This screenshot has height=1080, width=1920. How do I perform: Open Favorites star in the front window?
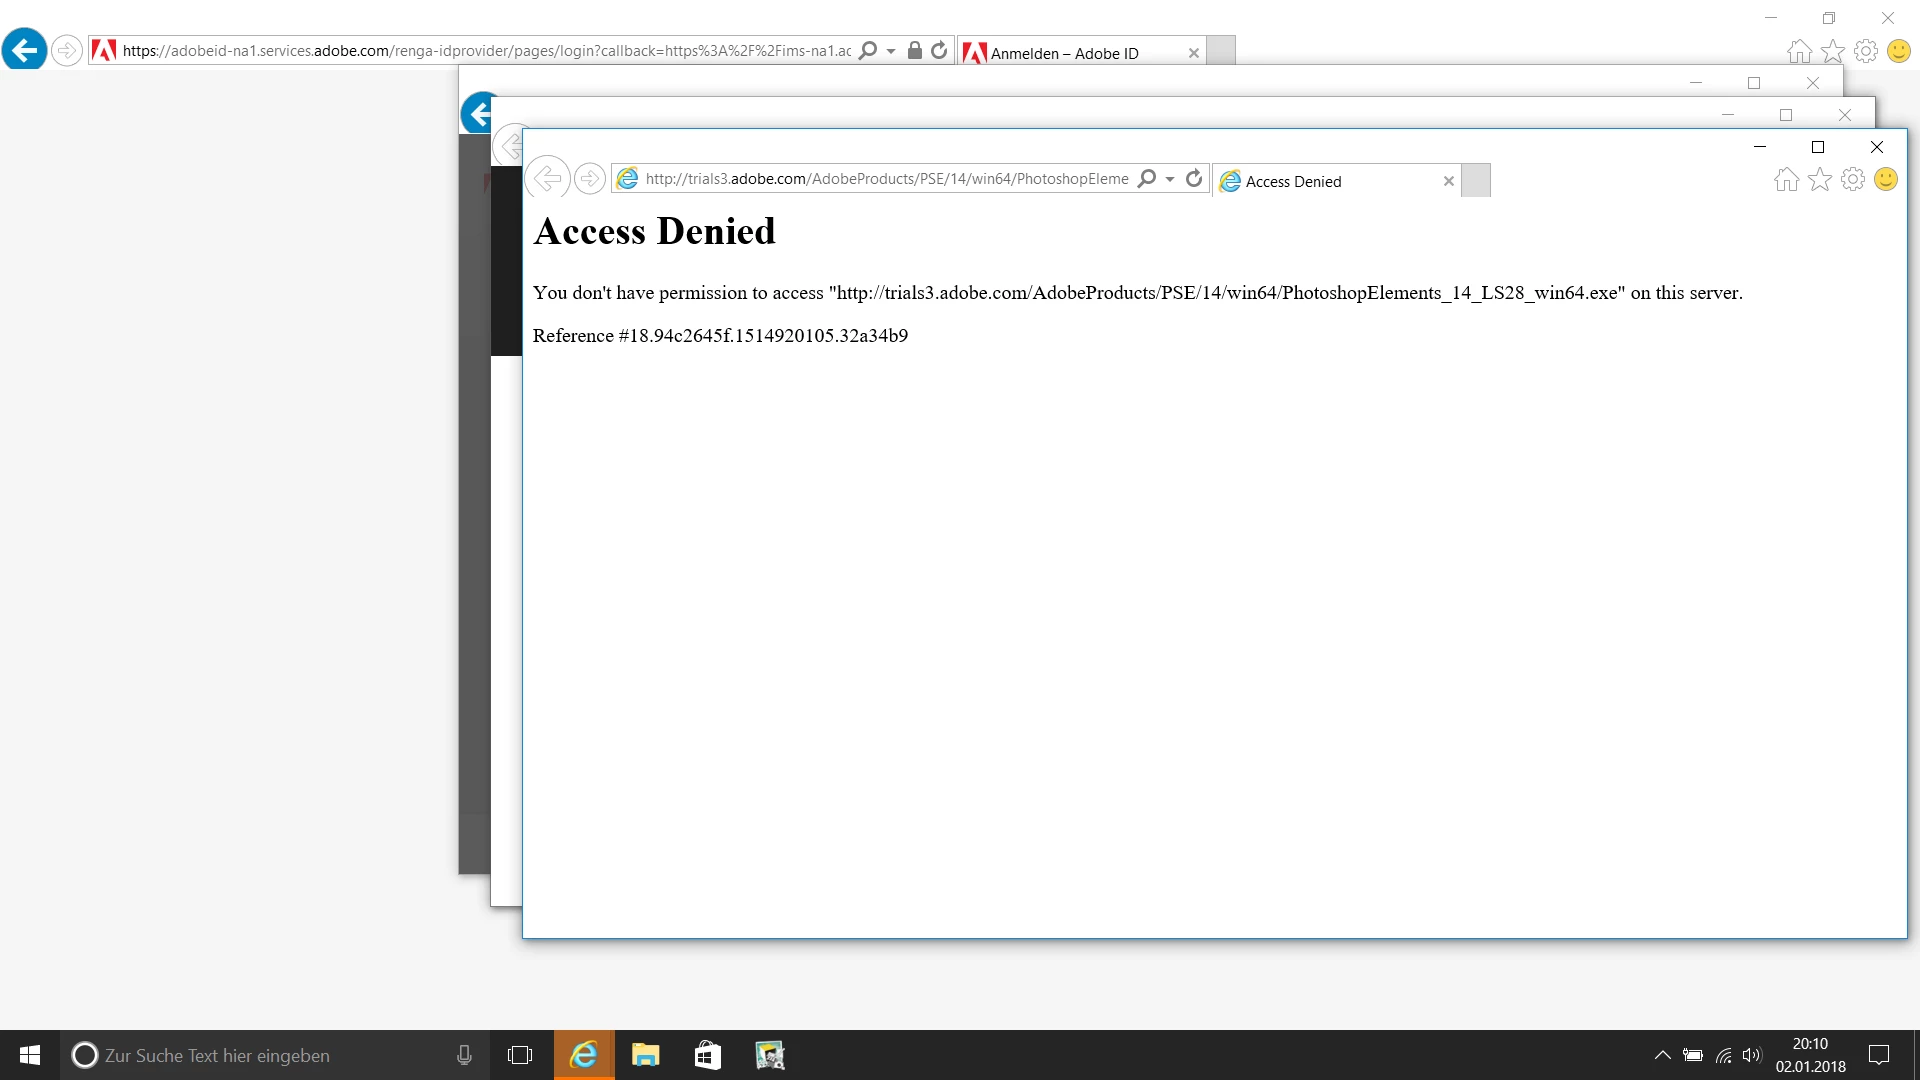[x=1820, y=180]
